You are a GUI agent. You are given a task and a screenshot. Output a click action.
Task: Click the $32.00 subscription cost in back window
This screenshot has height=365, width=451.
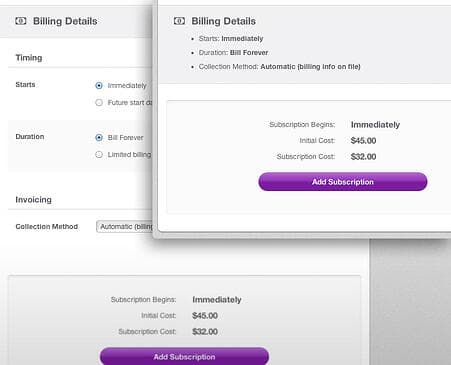[x=205, y=332]
